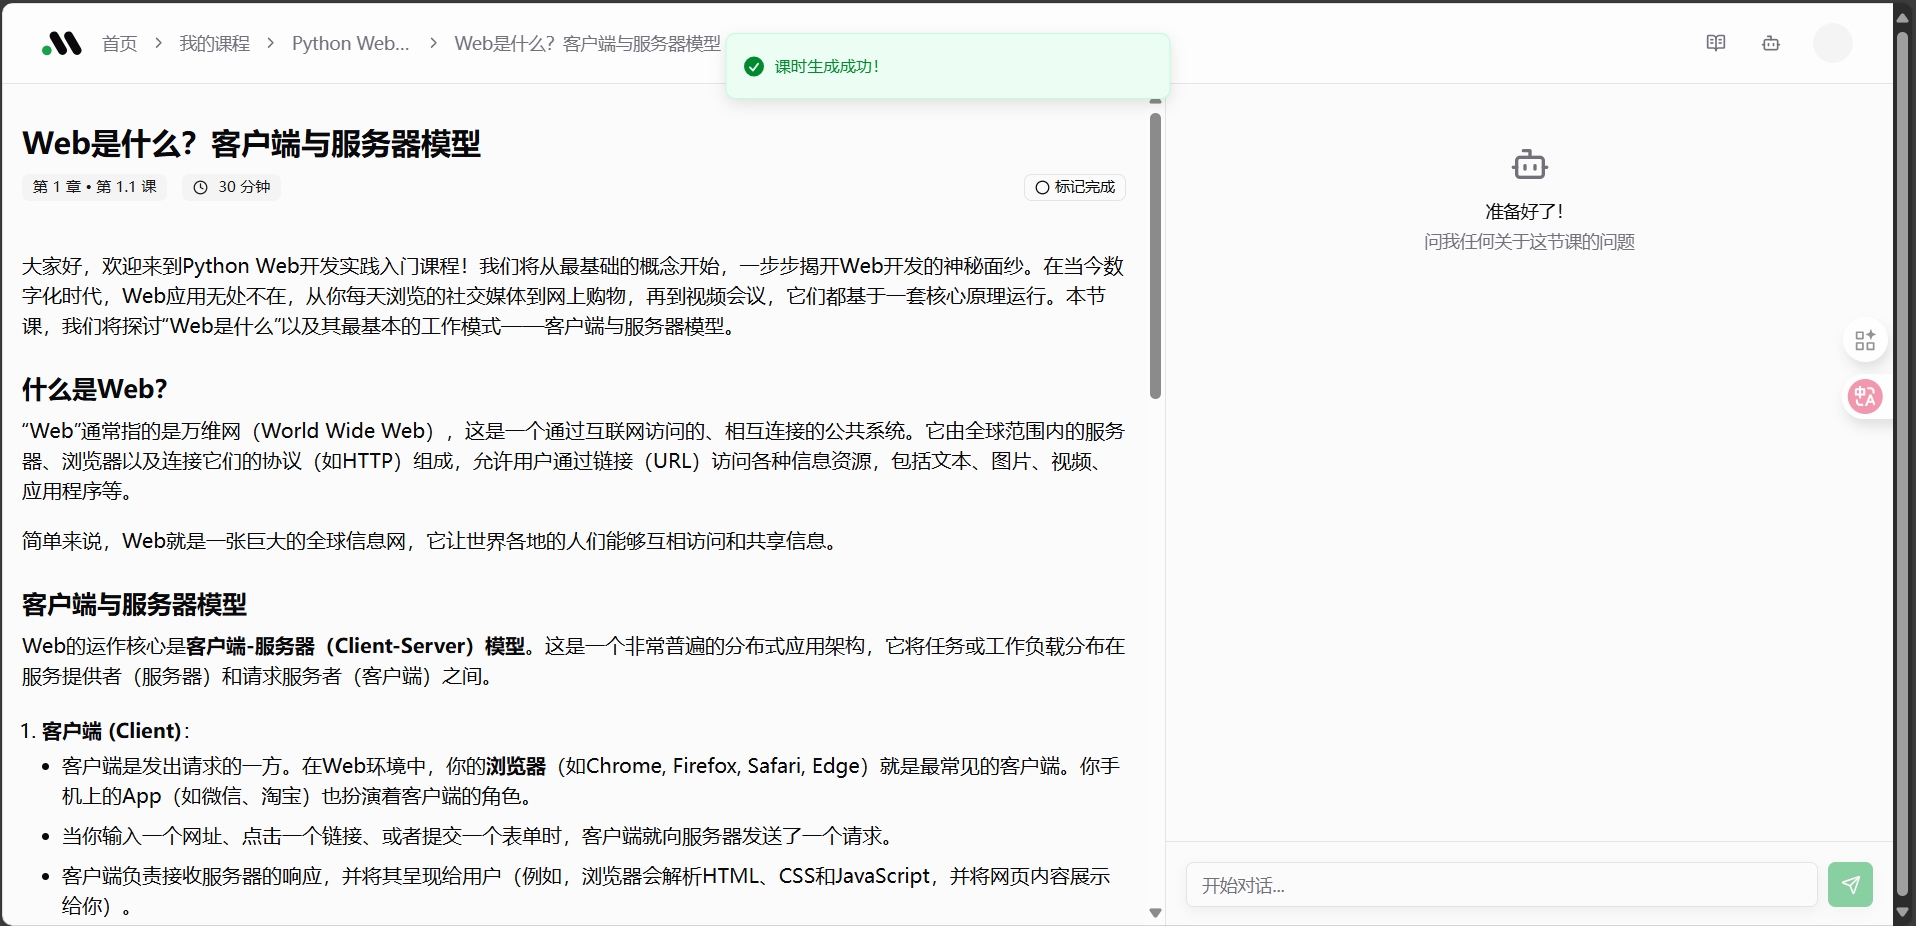Toggle the AI robot assistant icon in header
1916x926 pixels.
pos(1771,43)
